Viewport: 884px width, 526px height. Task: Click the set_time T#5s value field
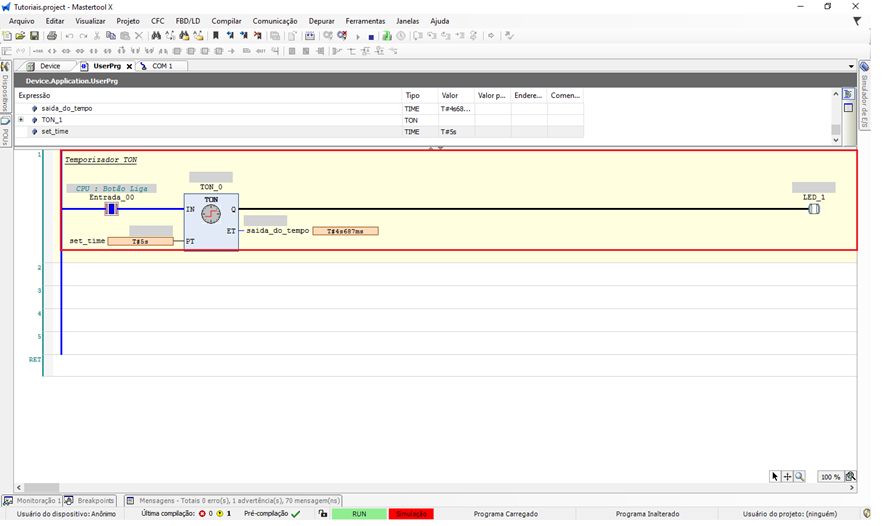[x=140, y=241]
